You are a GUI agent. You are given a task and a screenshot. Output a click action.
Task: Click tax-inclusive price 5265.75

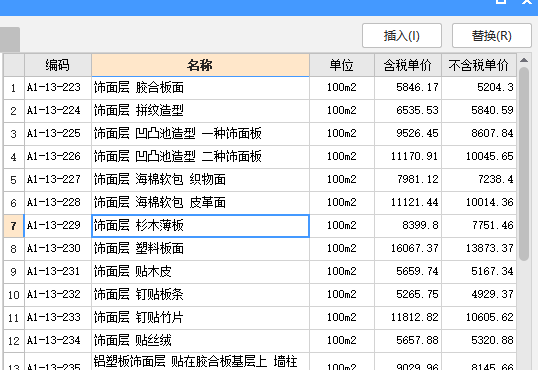click(408, 295)
